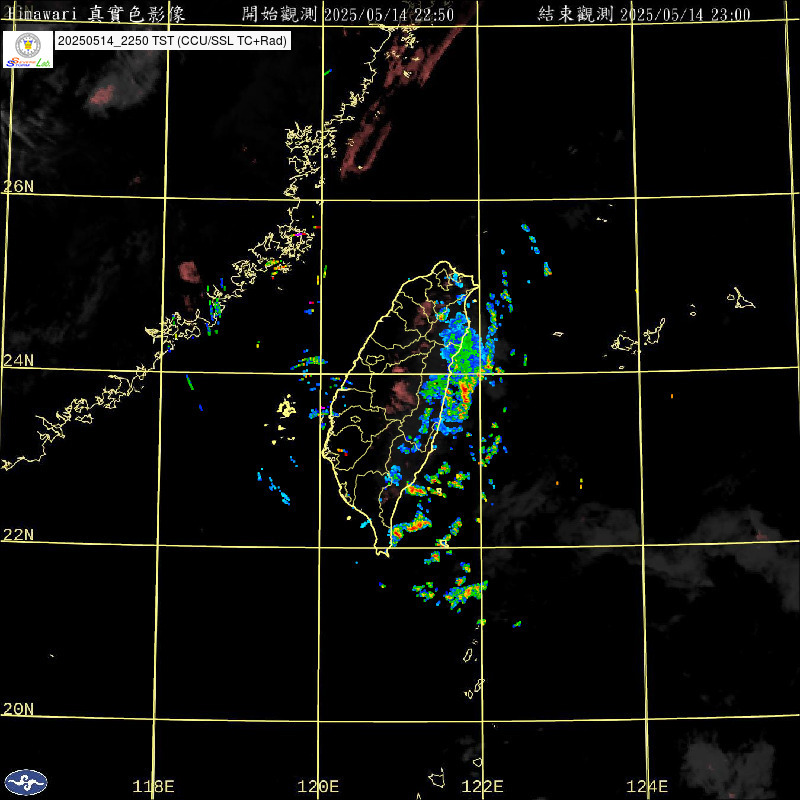Click the 20N latitude label
Image resolution: width=800 pixels, height=800 pixels.
point(18,709)
